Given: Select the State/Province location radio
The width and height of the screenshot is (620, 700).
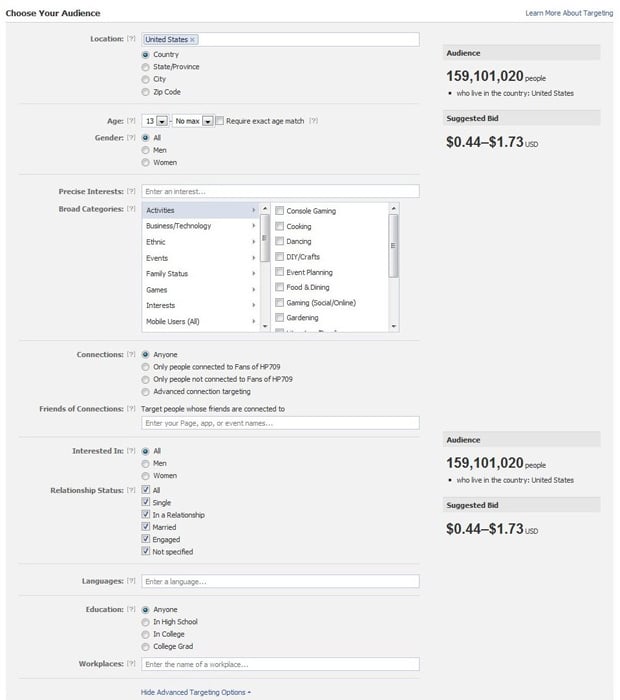Looking at the screenshot, I should (145, 67).
